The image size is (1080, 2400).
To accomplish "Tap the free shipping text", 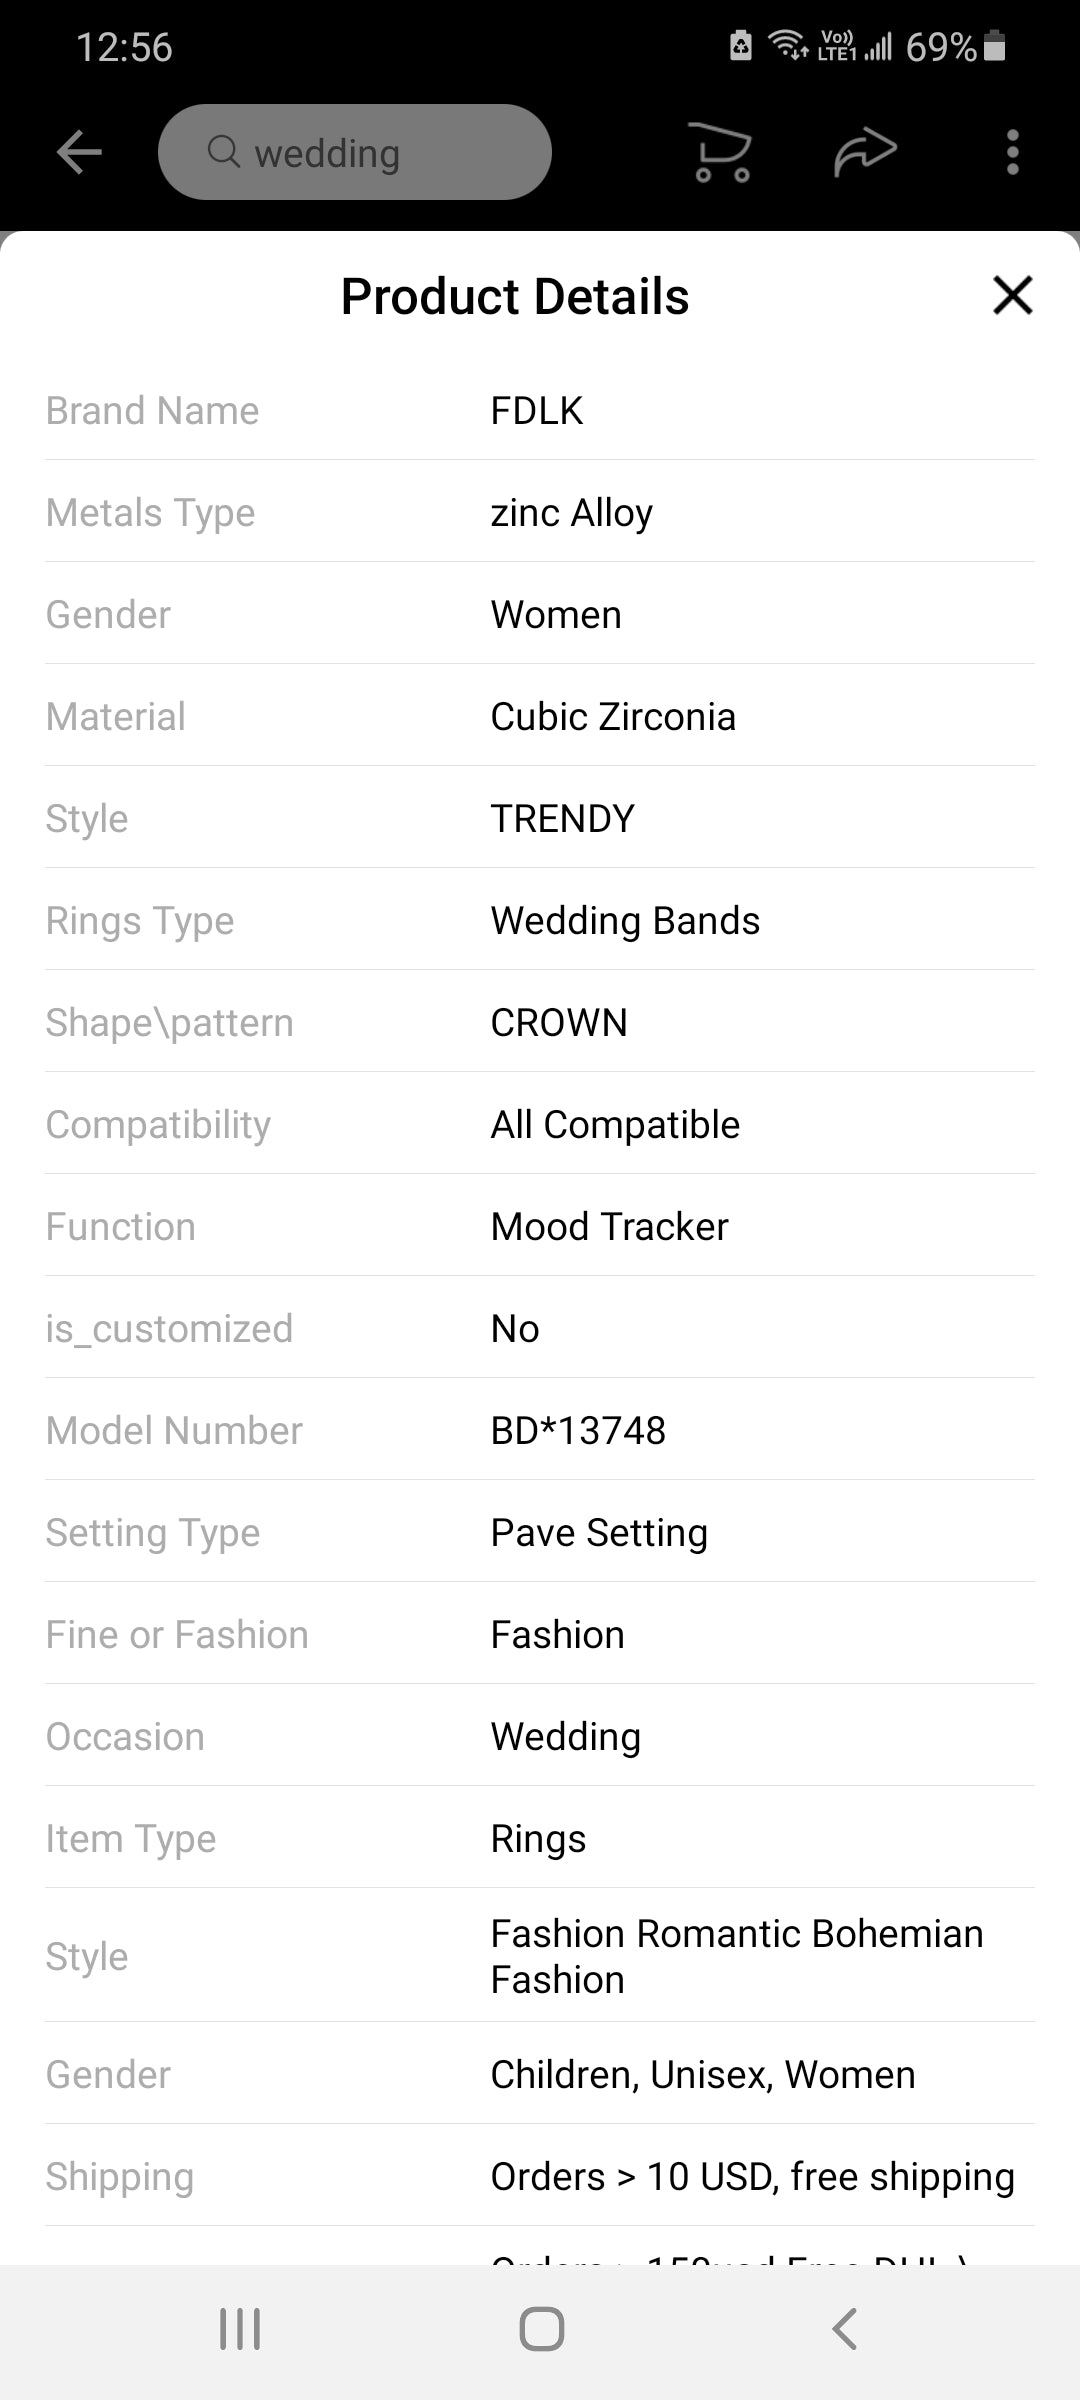I will point(752,2177).
